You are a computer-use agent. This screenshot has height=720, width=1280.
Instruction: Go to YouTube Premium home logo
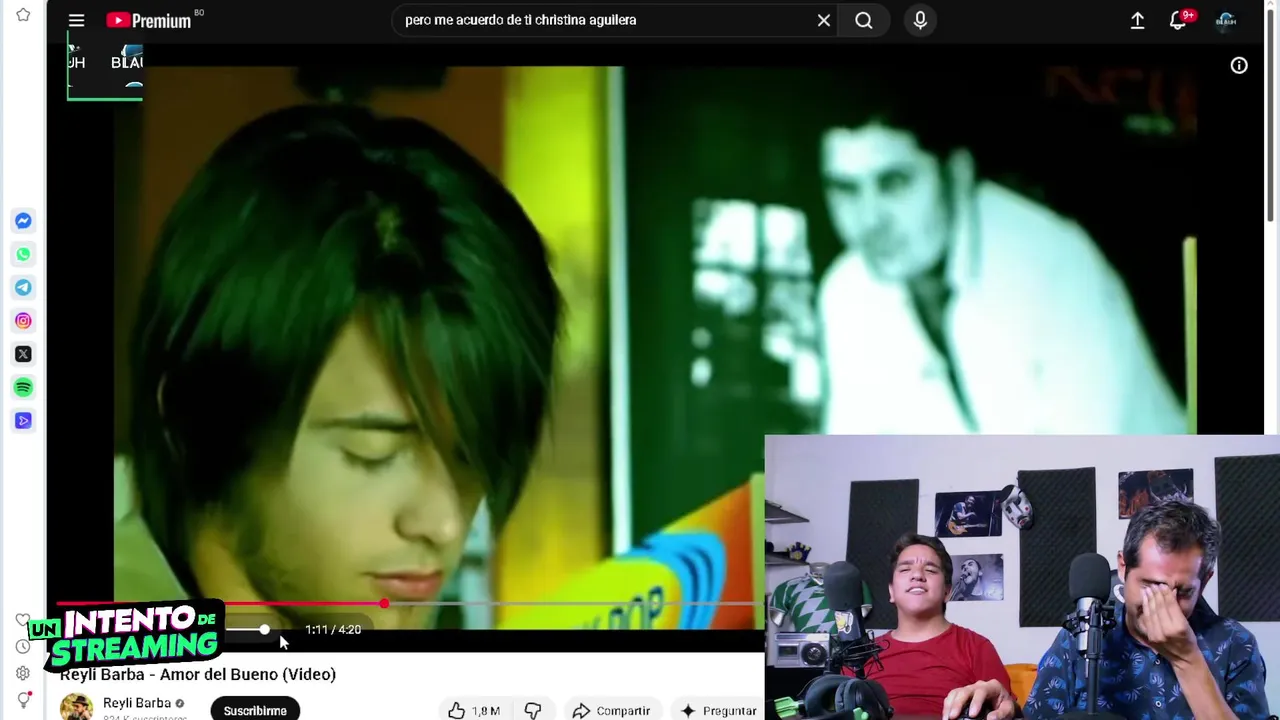click(x=149, y=20)
